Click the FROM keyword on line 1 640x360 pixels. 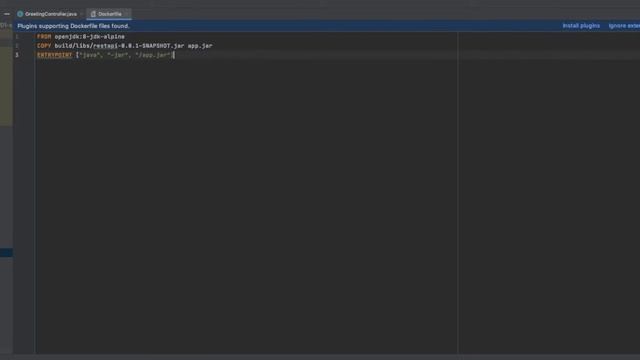(x=44, y=37)
